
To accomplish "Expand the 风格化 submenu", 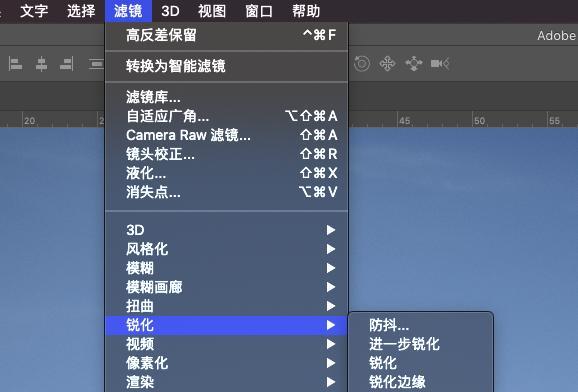I will pyautogui.click(x=227, y=249).
